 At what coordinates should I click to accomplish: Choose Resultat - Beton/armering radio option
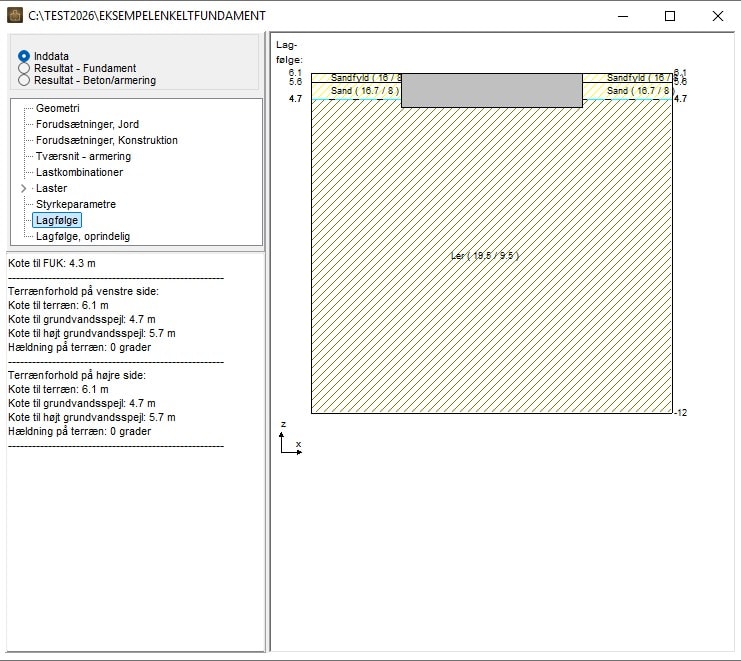pyautogui.click(x=24, y=80)
